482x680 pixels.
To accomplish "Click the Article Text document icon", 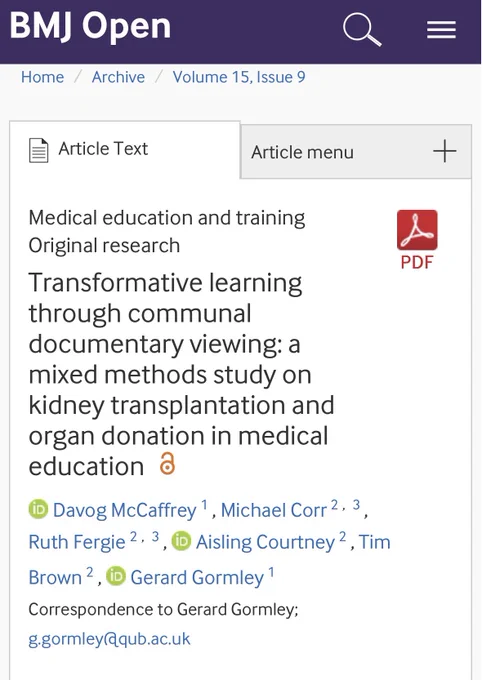I will (39, 150).
